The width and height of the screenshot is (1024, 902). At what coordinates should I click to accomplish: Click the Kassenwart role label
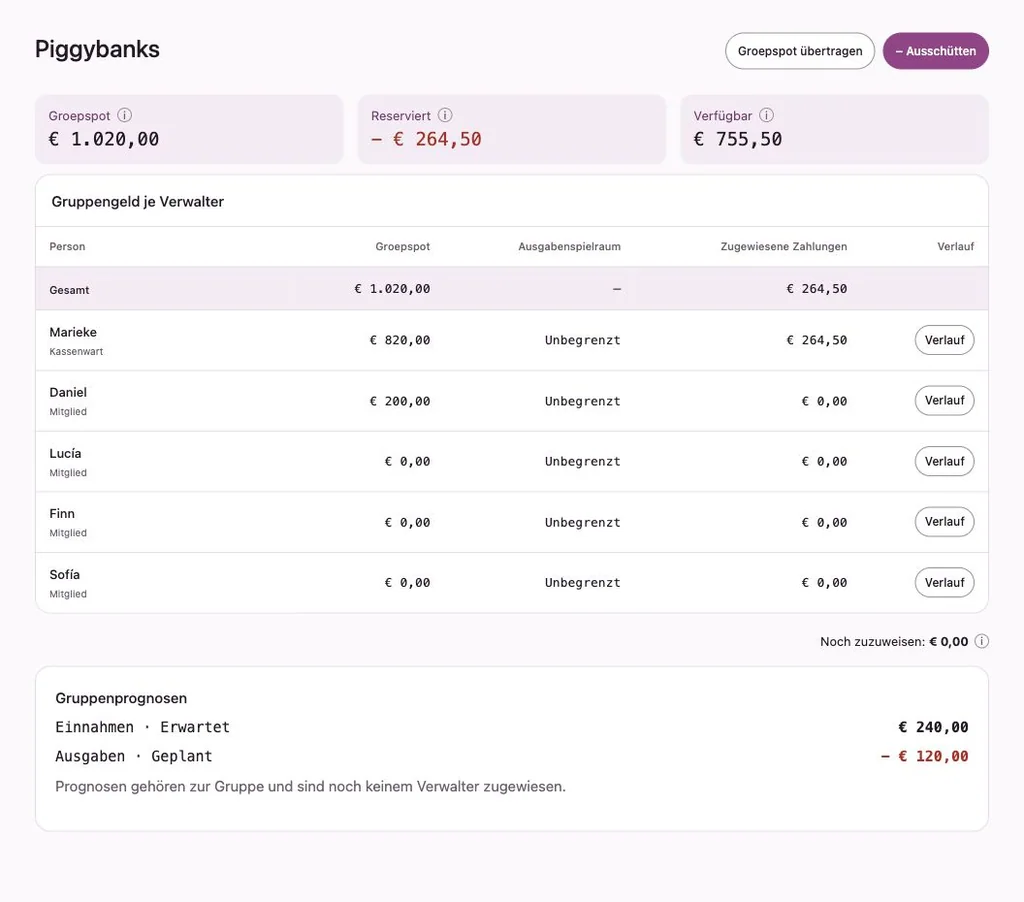point(76,351)
